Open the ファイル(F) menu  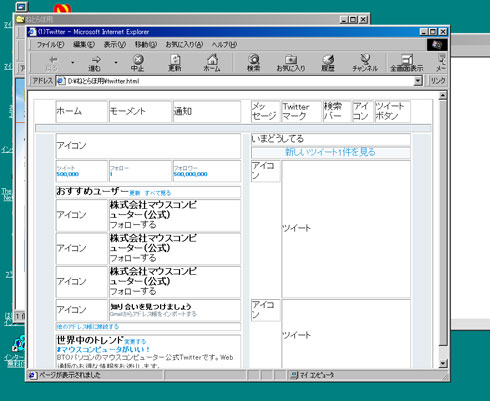point(50,45)
